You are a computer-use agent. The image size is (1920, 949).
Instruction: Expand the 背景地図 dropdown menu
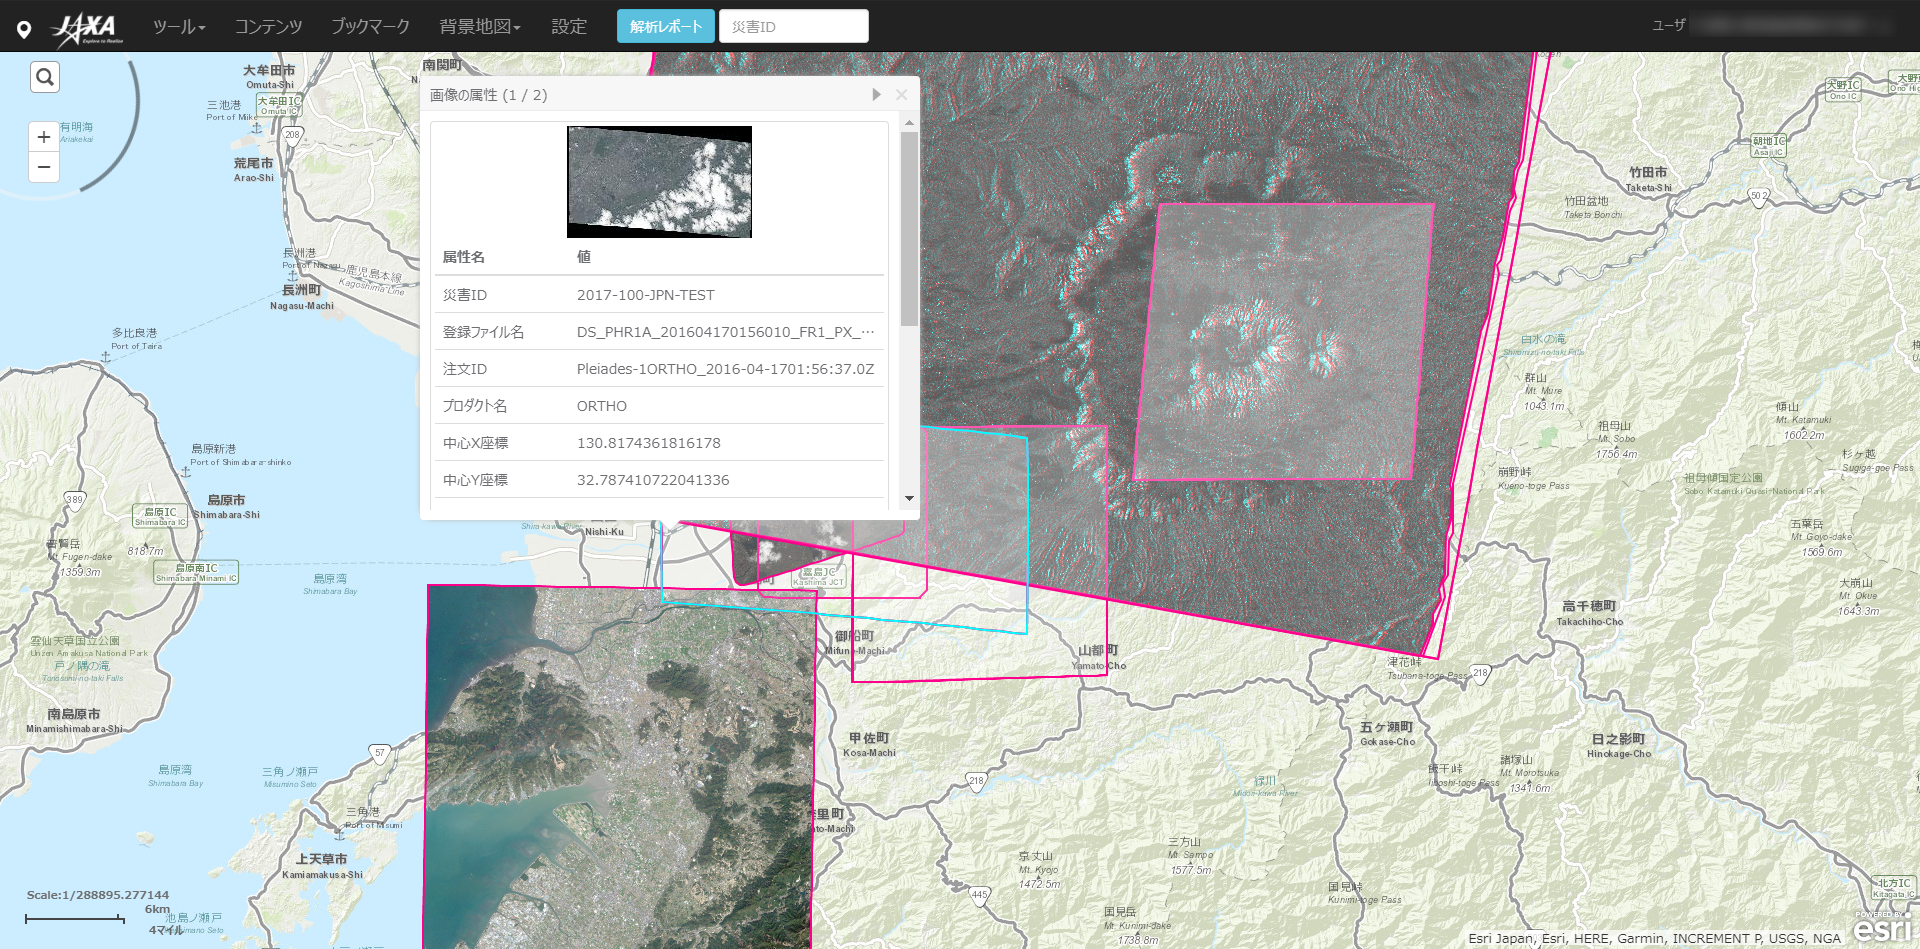coord(480,27)
